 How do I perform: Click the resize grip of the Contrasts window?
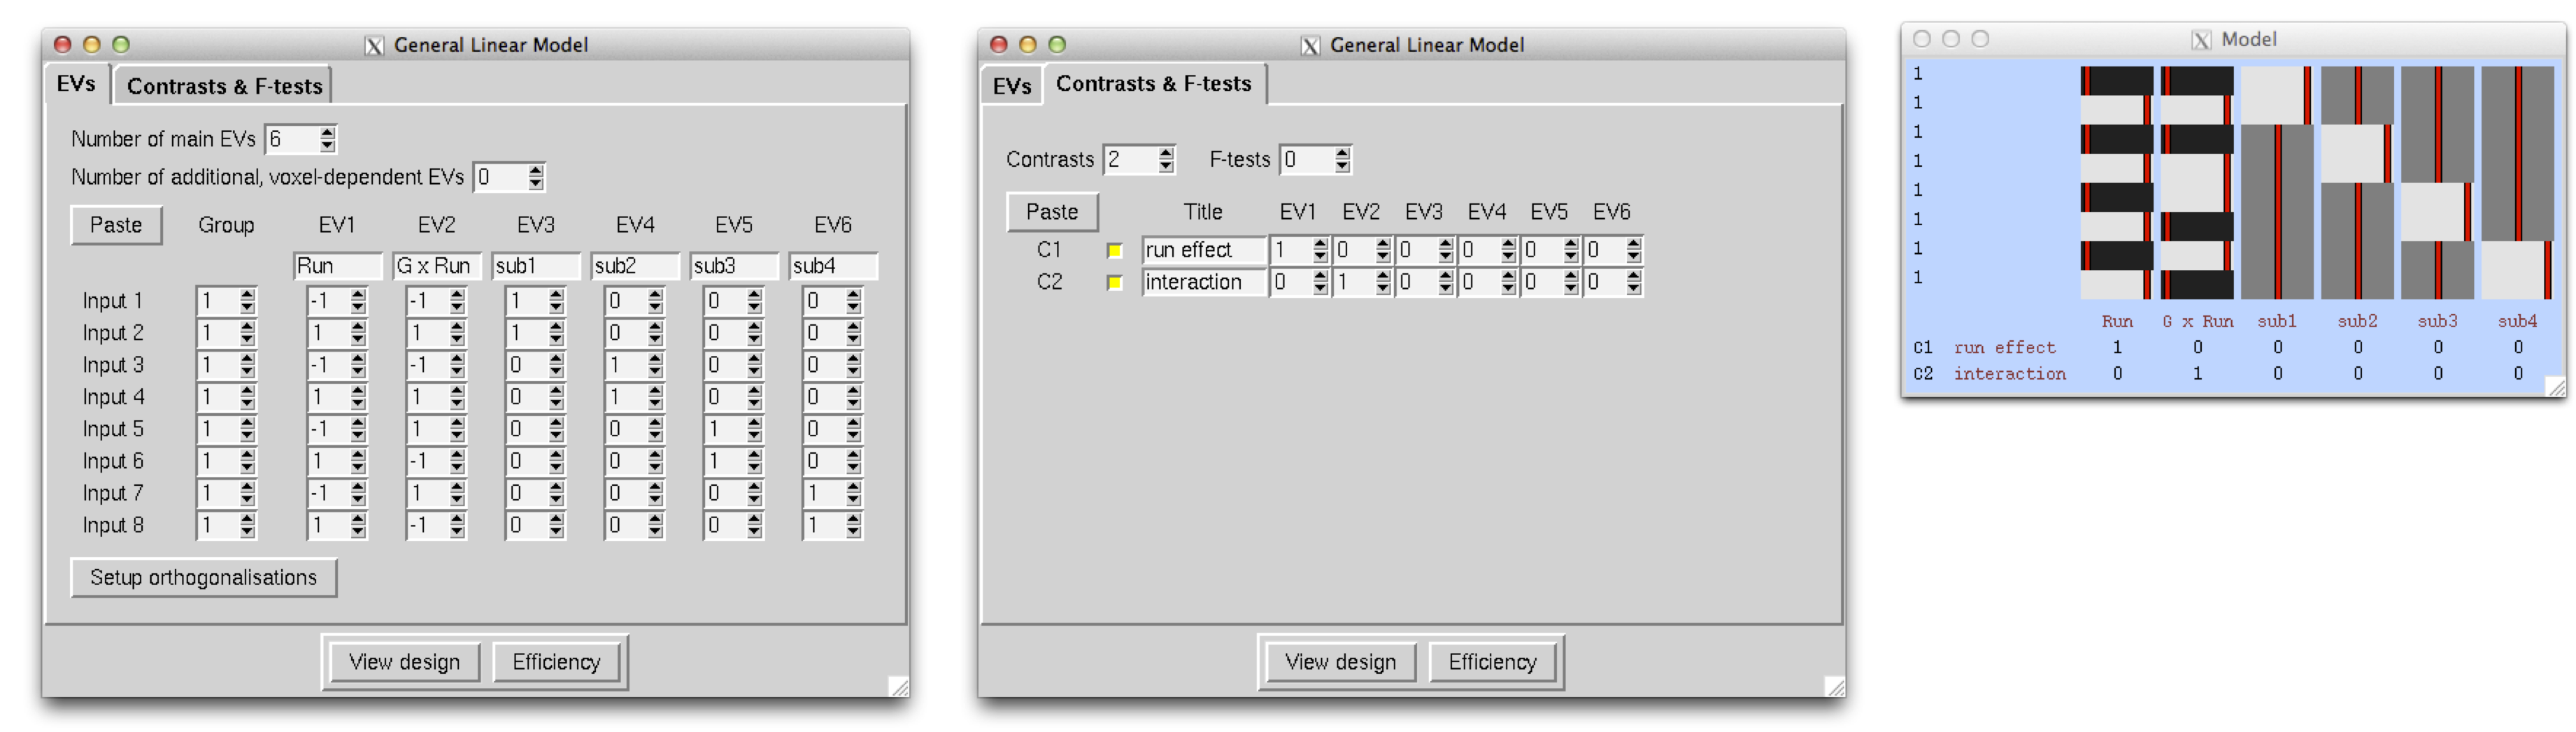(1834, 686)
